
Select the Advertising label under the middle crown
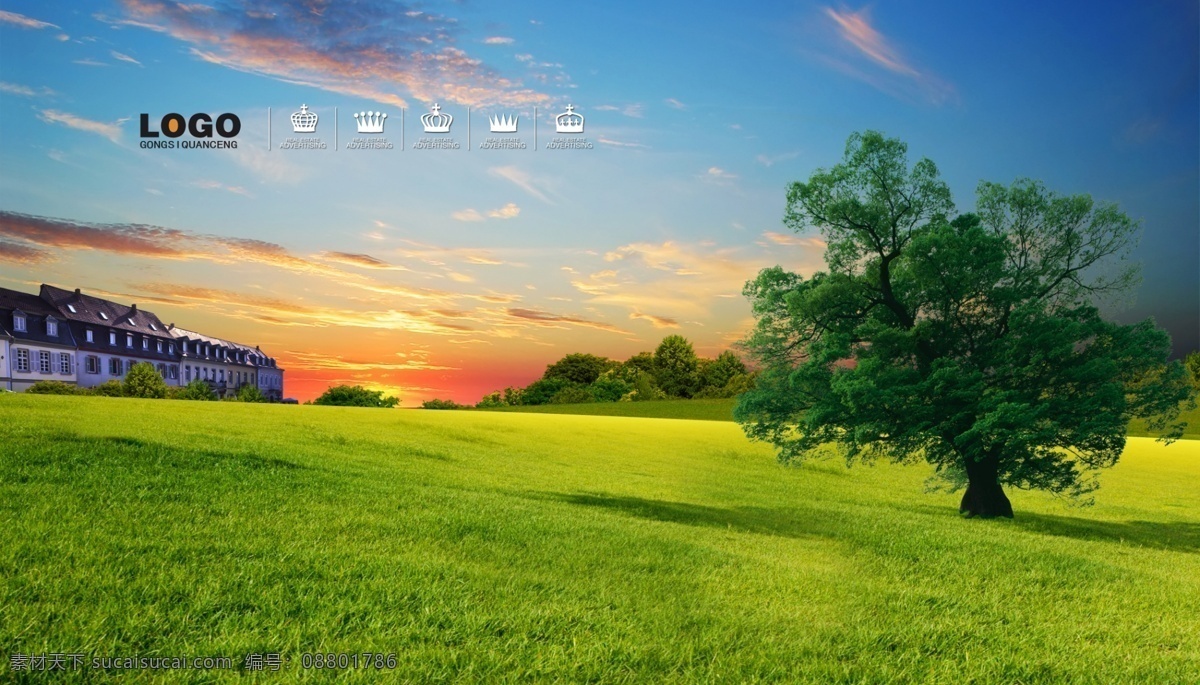(436, 144)
